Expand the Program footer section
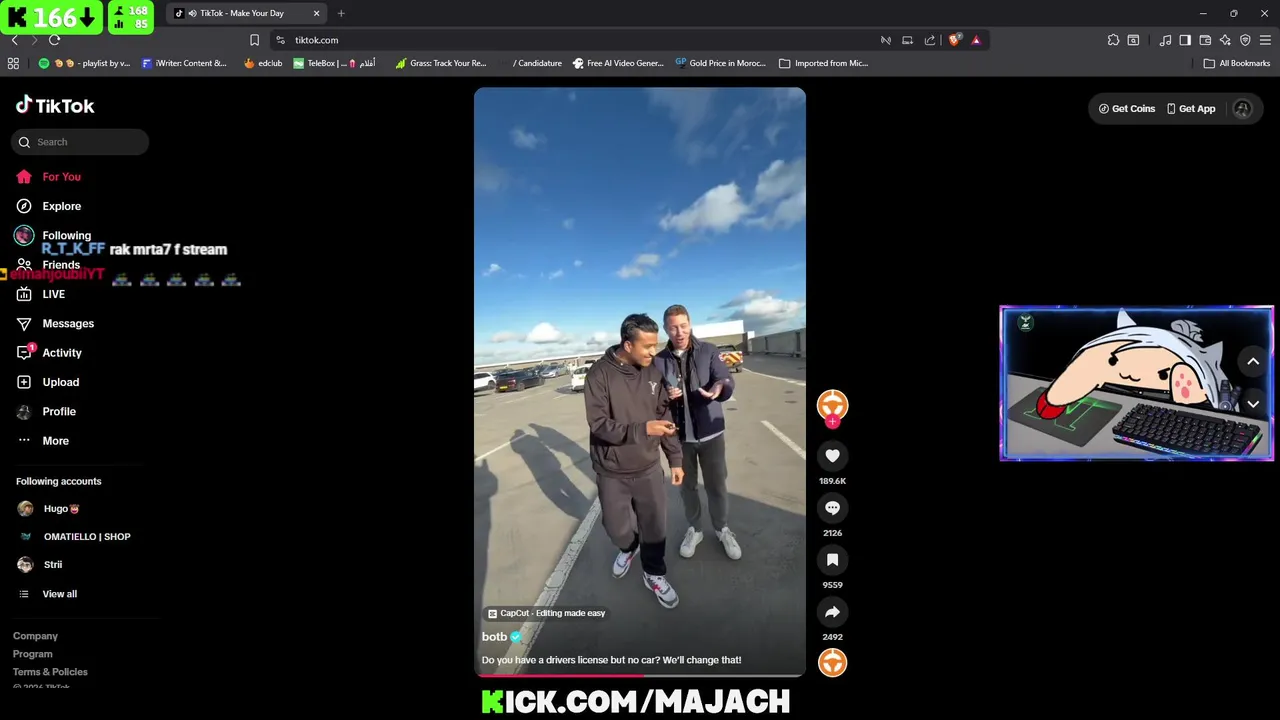 coord(32,654)
